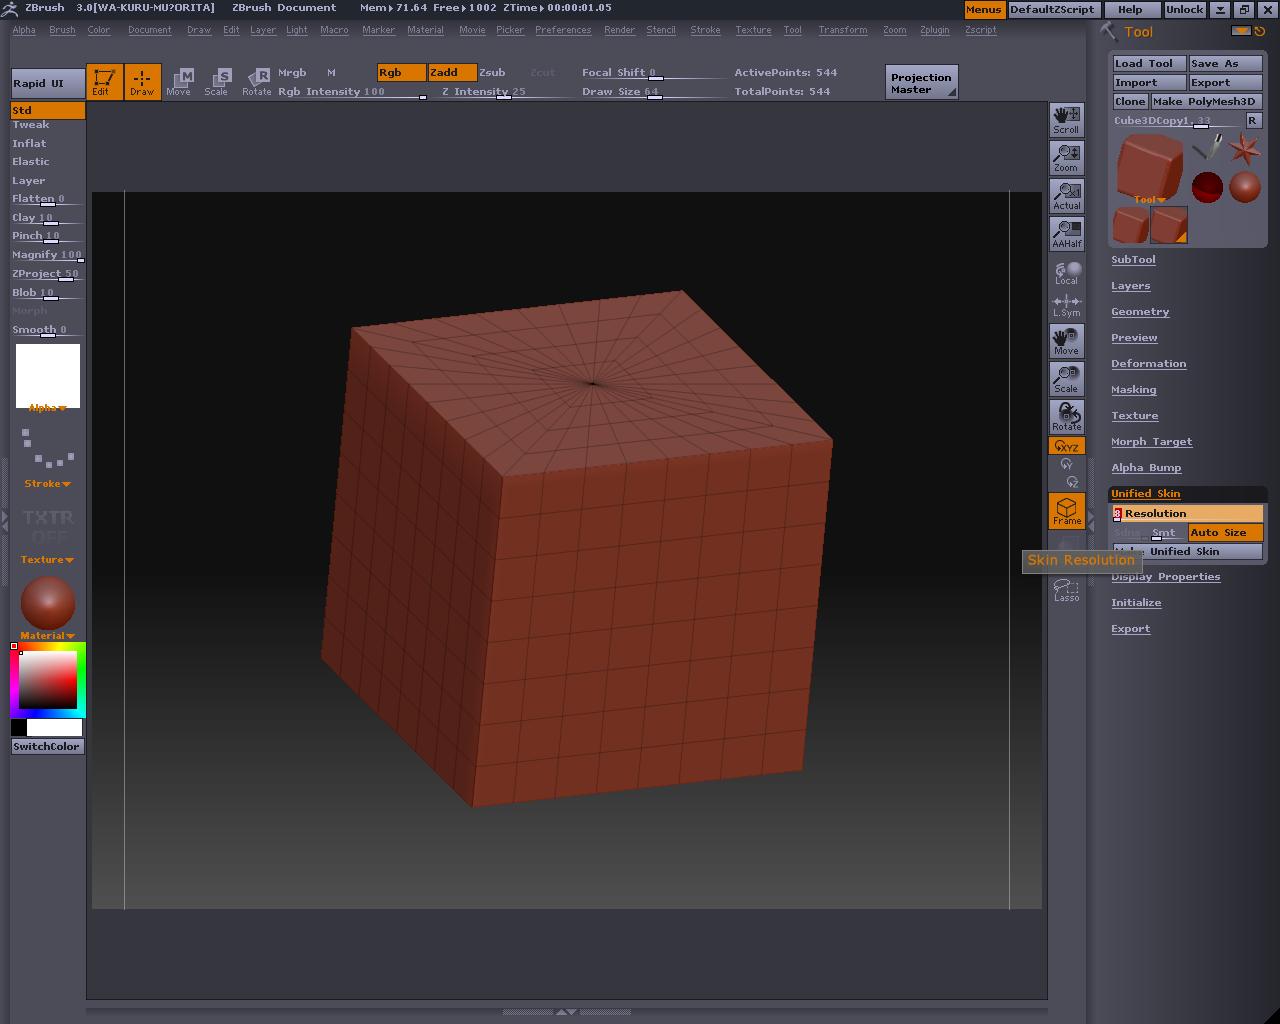
Task: Adjust the Rgb Intensity slider
Action: (352, 92)
